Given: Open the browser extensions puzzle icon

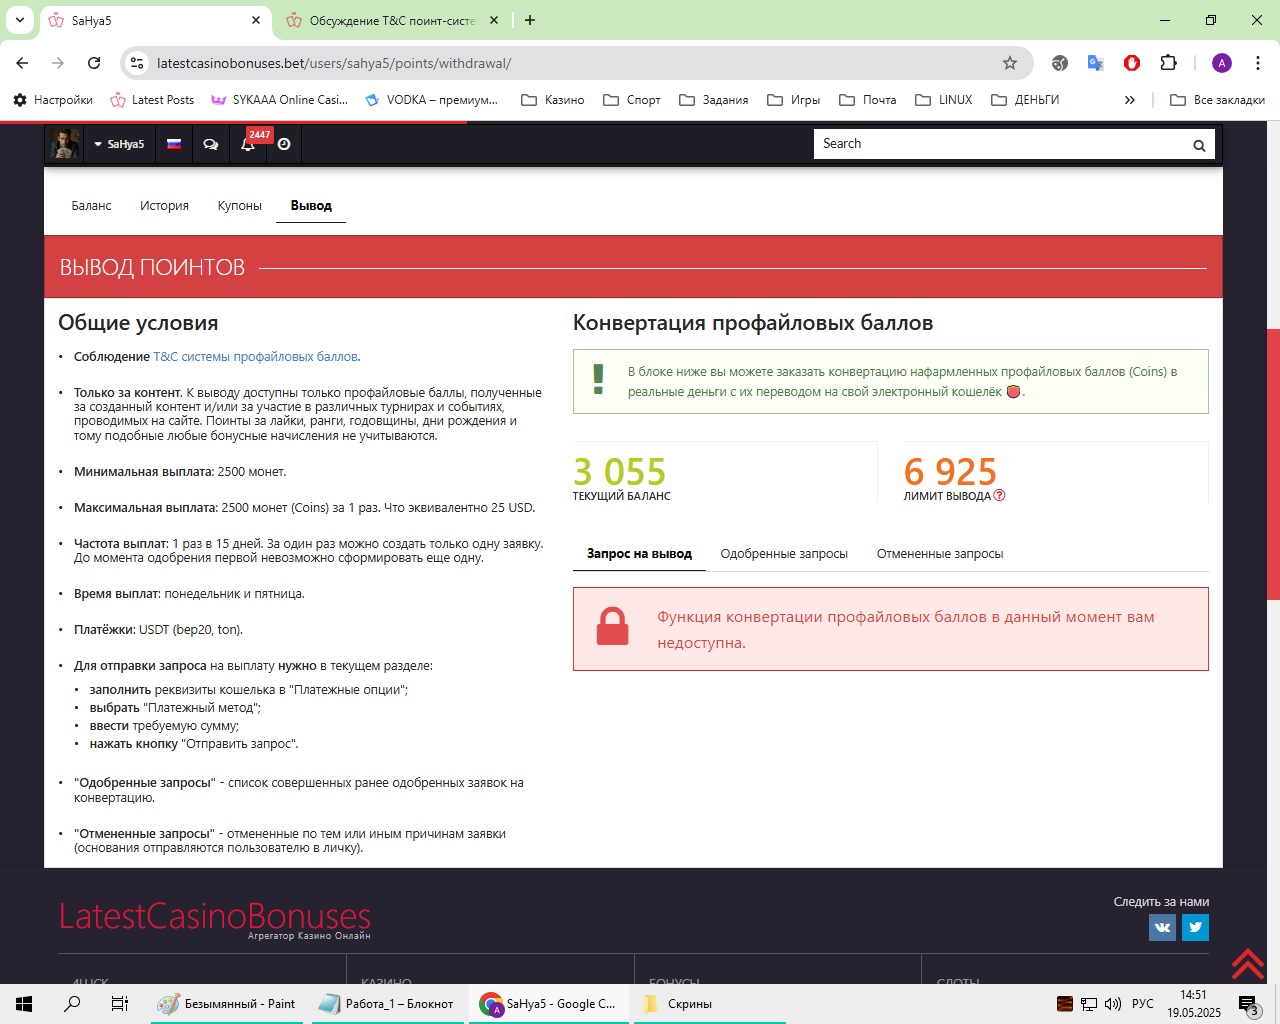Looking at the screenshot, I should pos(1168,63).
